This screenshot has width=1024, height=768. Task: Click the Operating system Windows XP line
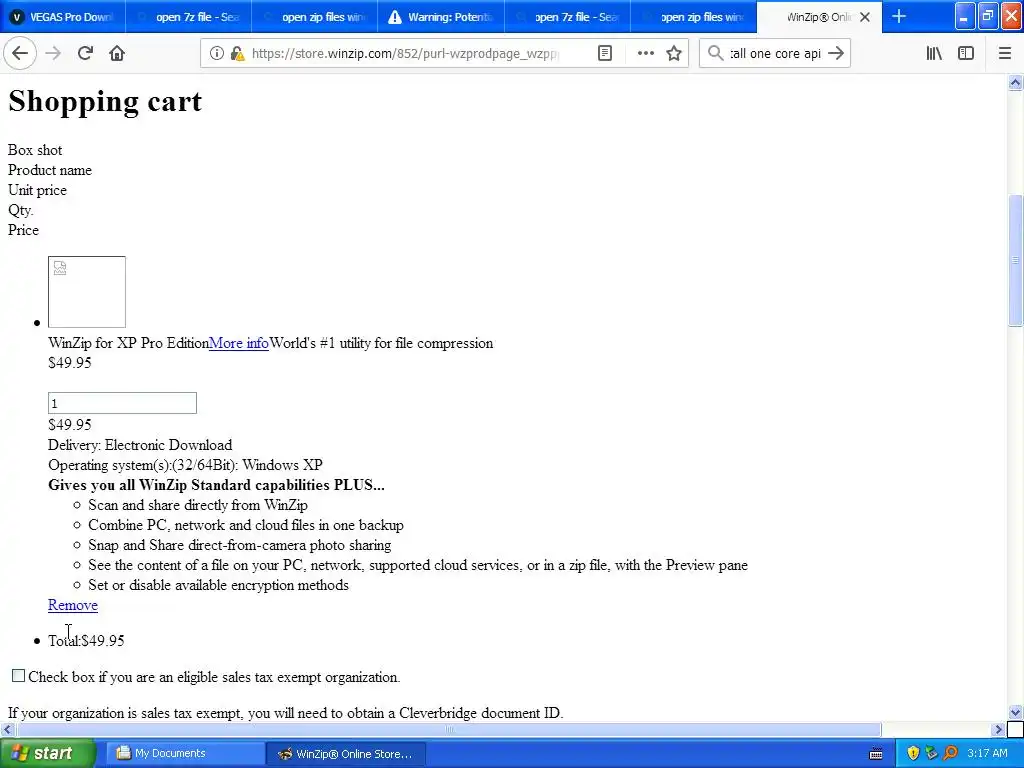click(x=185, y=465)
